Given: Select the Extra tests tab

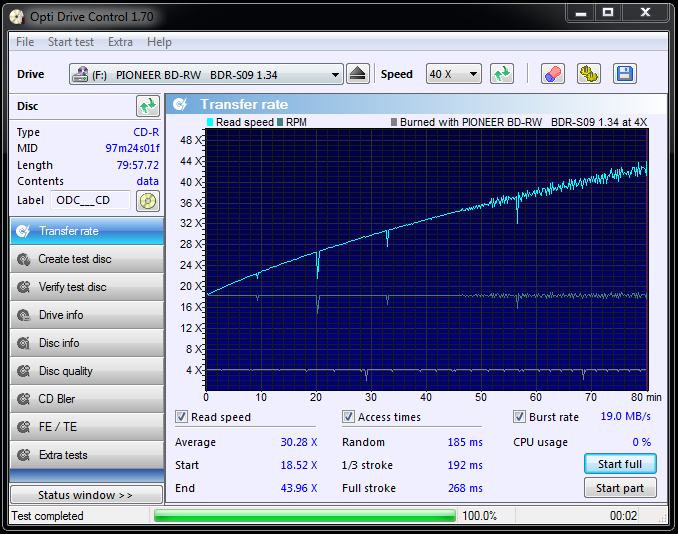Looking at the screenshot, I should [87, 455].
